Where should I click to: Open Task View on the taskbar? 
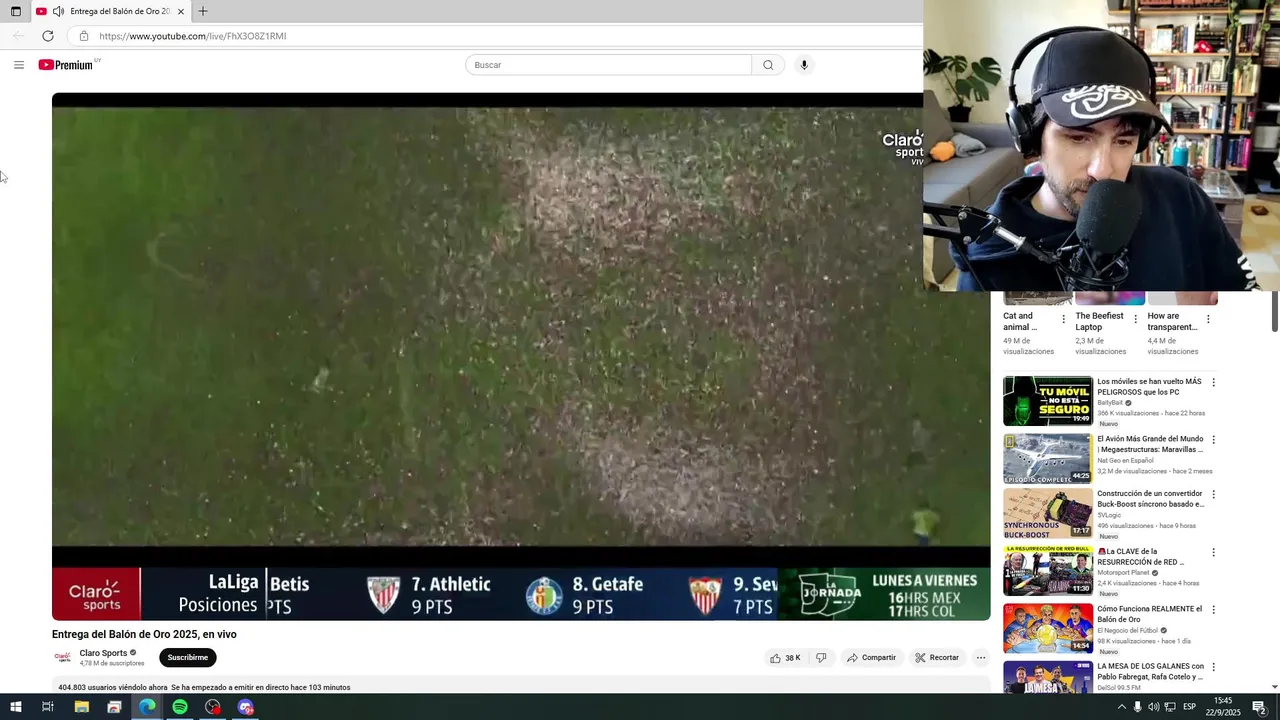[47, 707]
